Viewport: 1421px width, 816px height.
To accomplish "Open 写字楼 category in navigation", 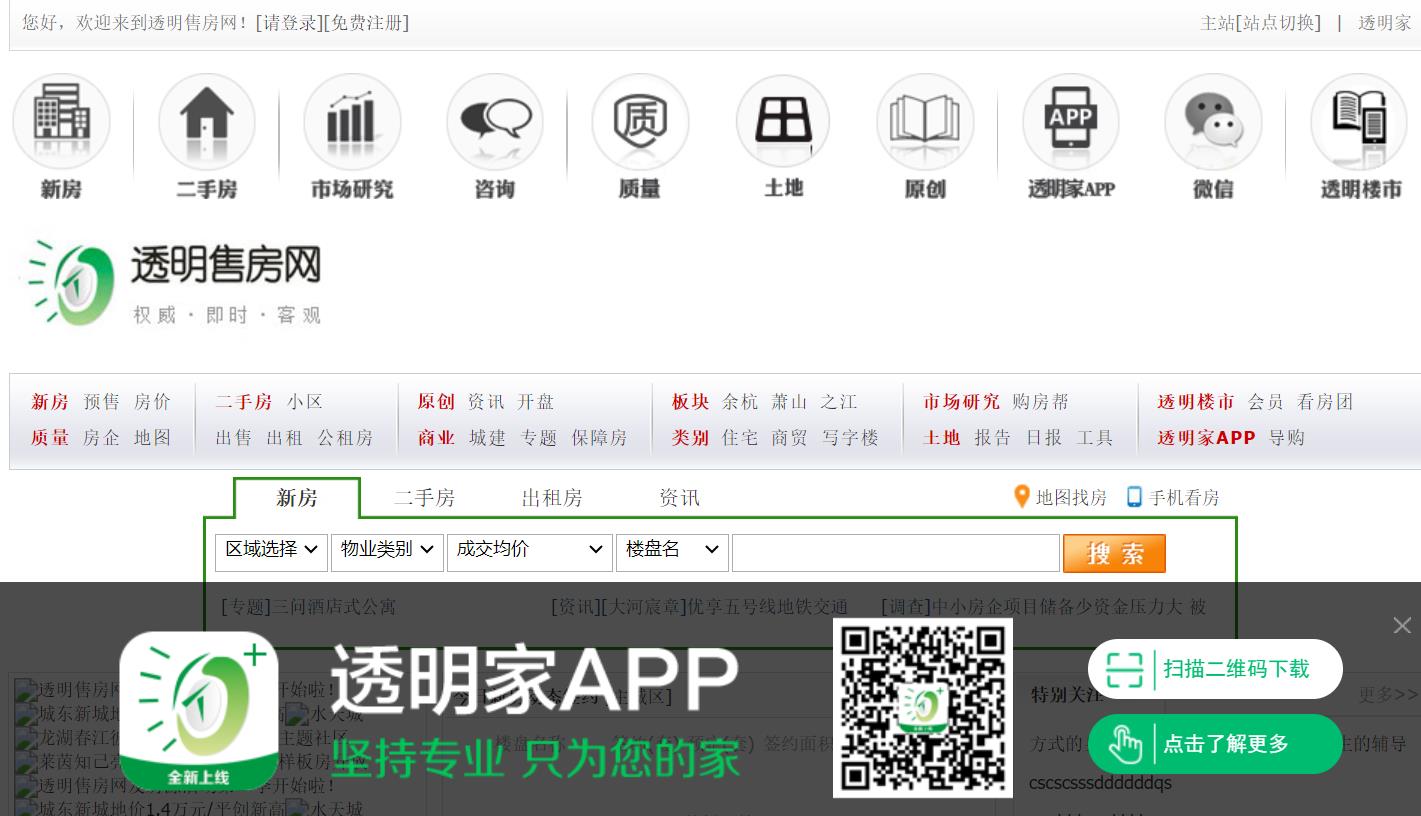I will pyautogui.click(x=850, y=438).
